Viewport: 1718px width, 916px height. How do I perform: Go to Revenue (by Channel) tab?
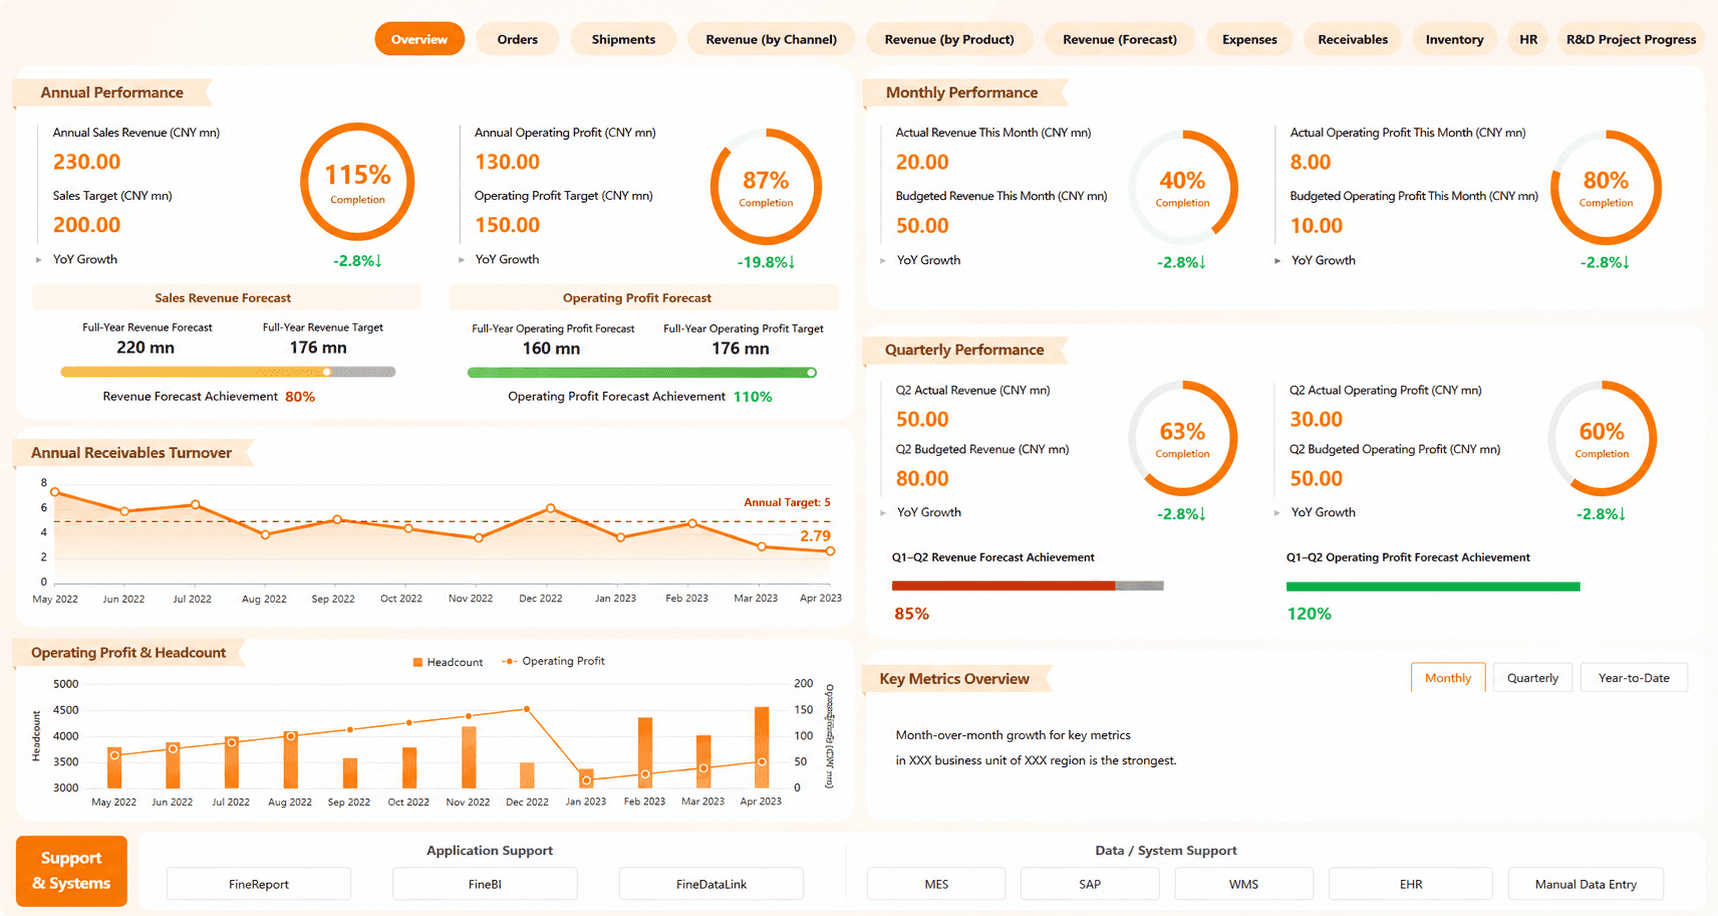click(x=771, y=39)
